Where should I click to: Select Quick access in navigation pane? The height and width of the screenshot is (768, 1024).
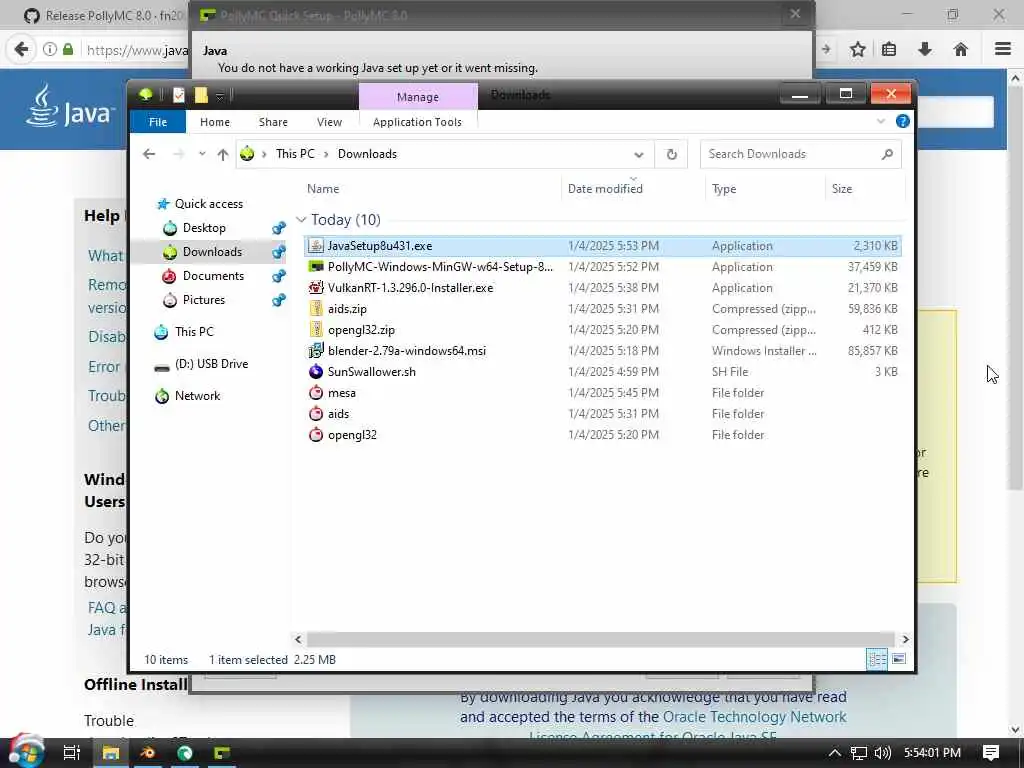coord(208,204)
